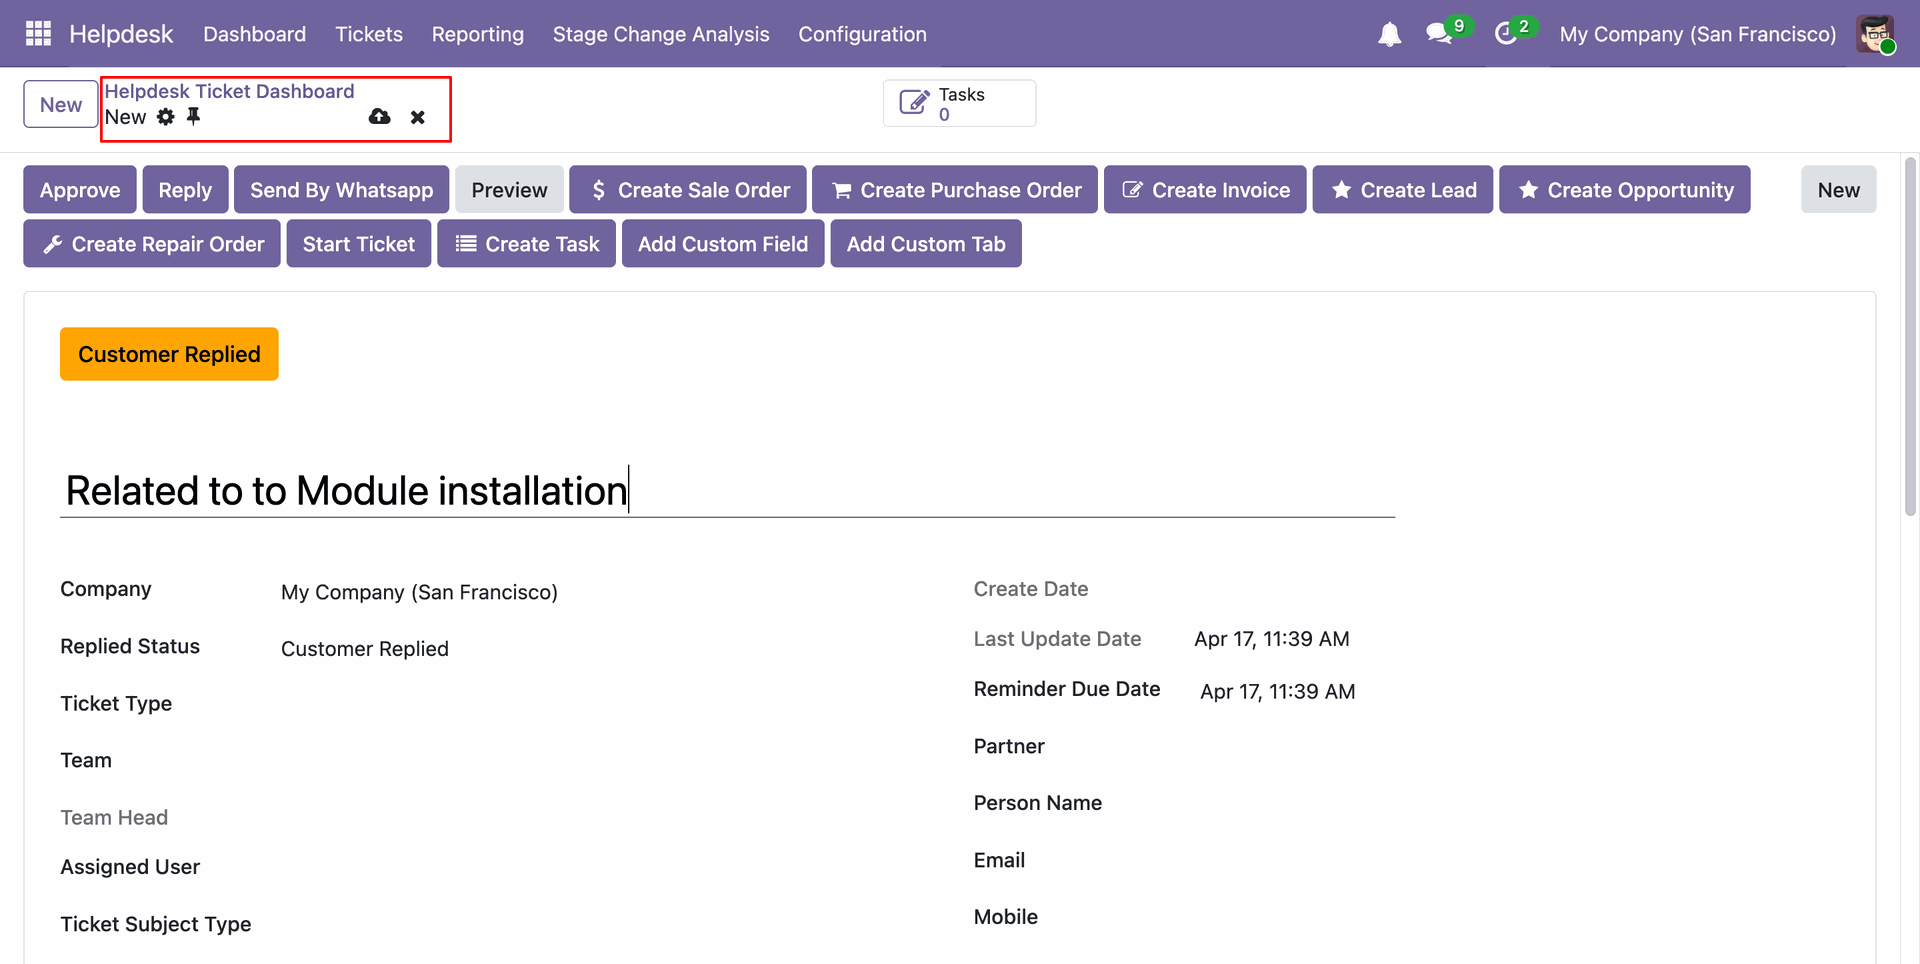Open the Helpdesk Ticket Dashboard breadcrumb link
This screenshot has height=964, width=1920.
tap(229, 91)
